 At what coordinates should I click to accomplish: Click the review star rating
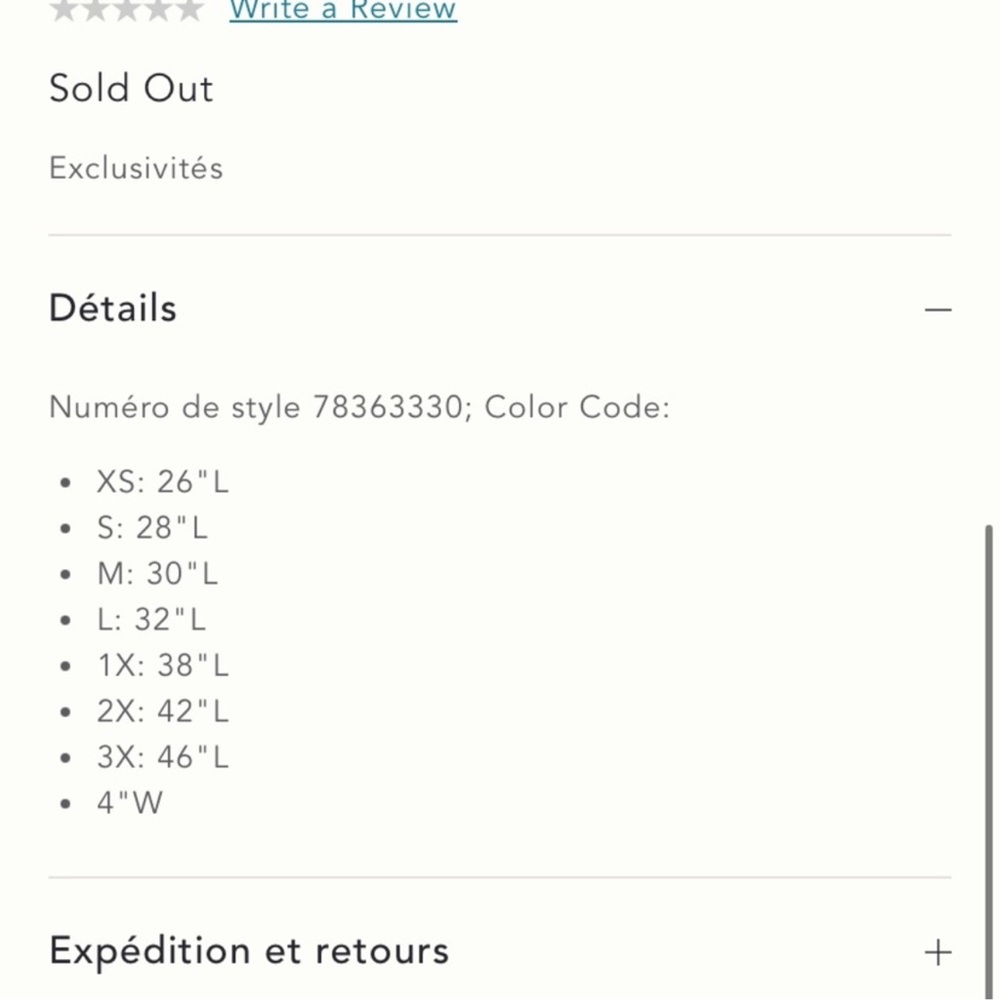pos(126,10)
